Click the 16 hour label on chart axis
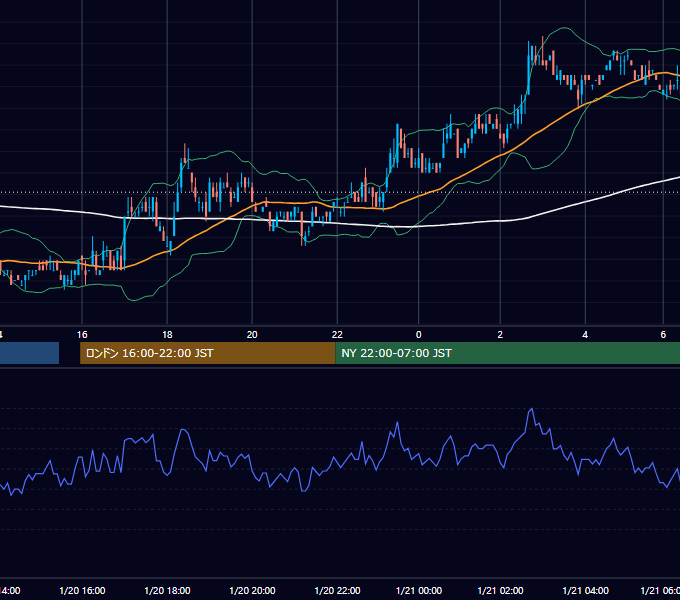The width and height of the screenshot is (680, 600). click(82, 335)
